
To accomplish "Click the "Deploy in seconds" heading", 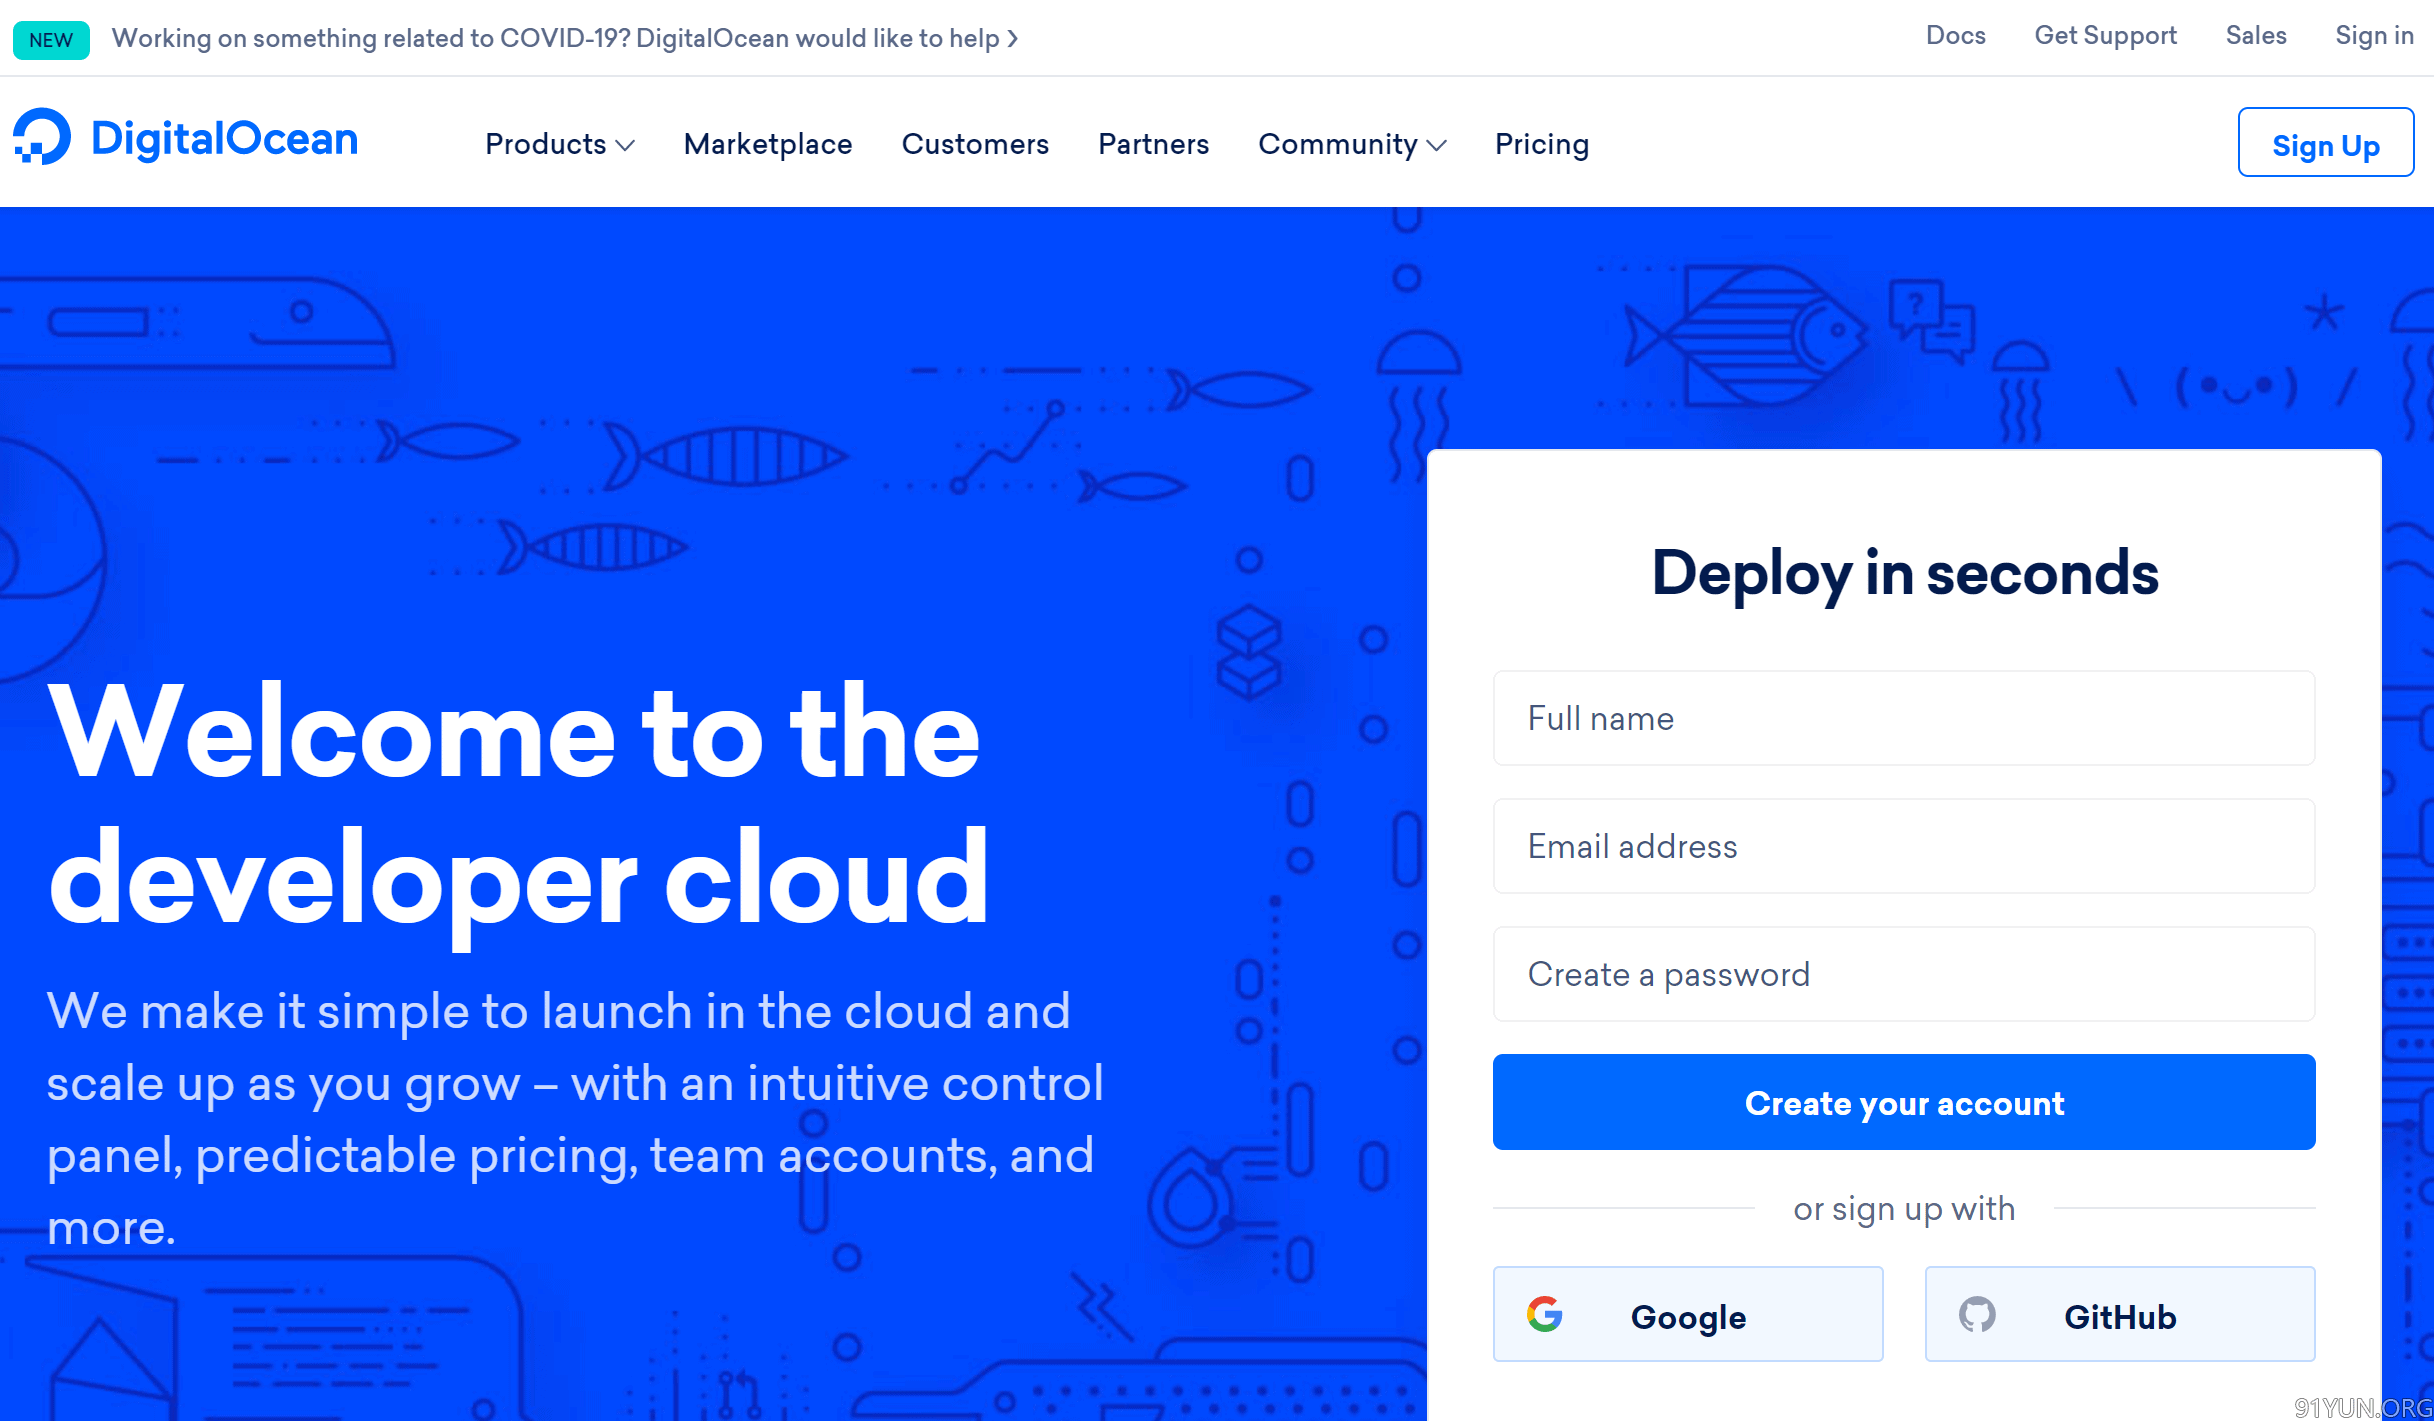I will pyautogui.click(x=1904, y=574).
